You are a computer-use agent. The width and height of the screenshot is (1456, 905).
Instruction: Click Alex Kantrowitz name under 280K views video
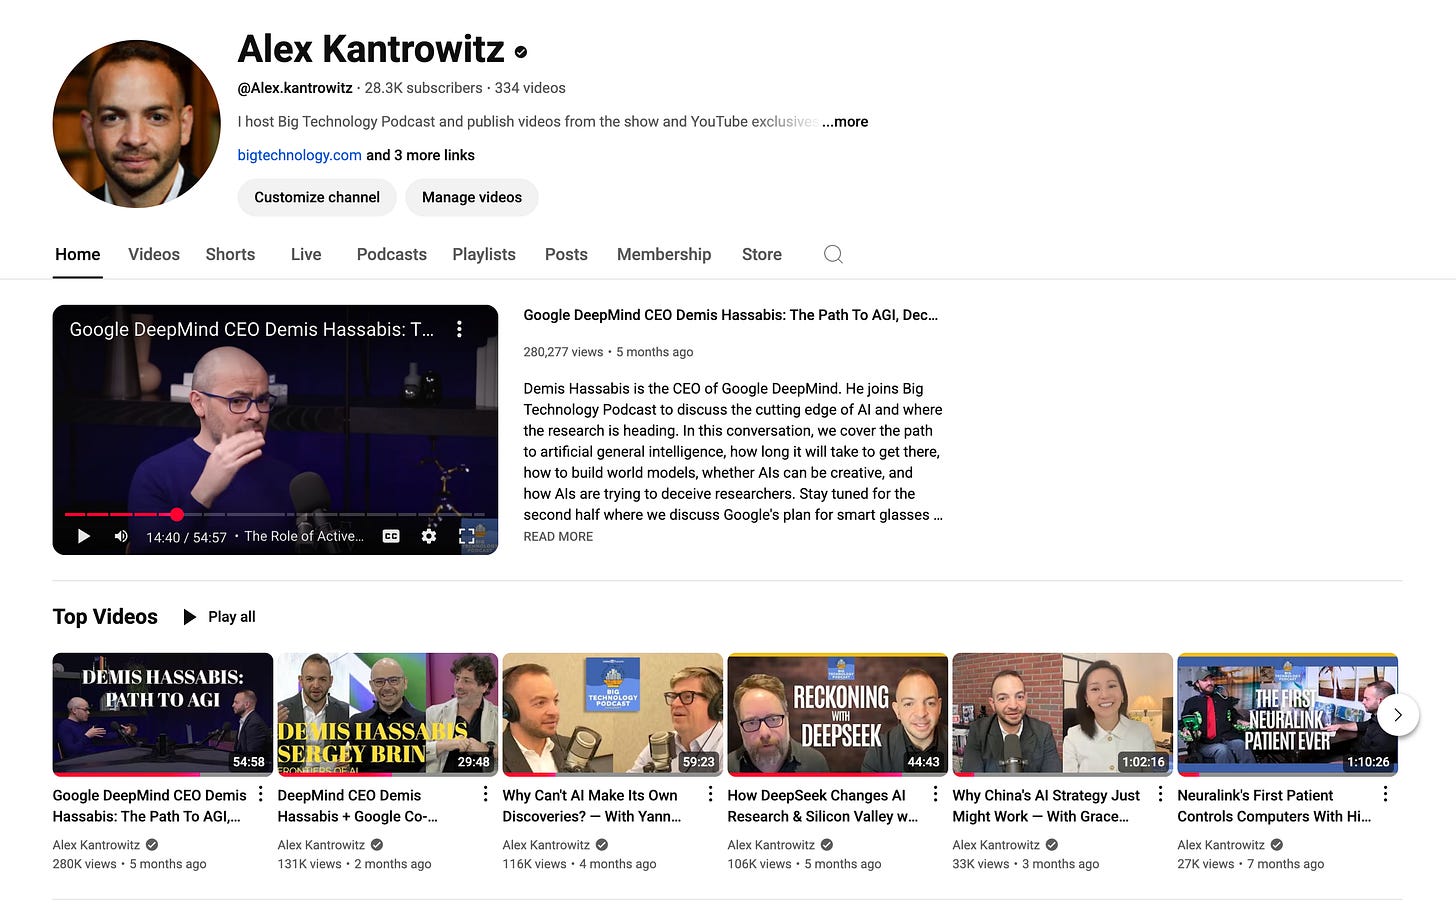96,845
